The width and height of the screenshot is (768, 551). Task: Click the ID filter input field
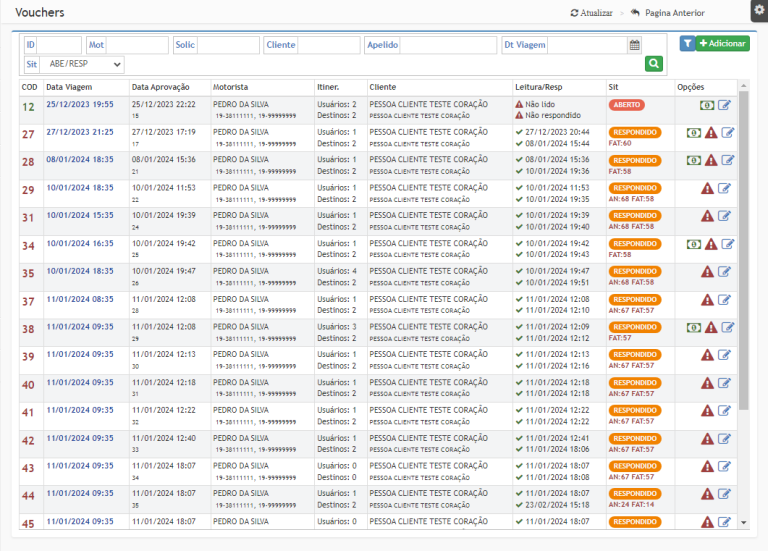point(59,45)
